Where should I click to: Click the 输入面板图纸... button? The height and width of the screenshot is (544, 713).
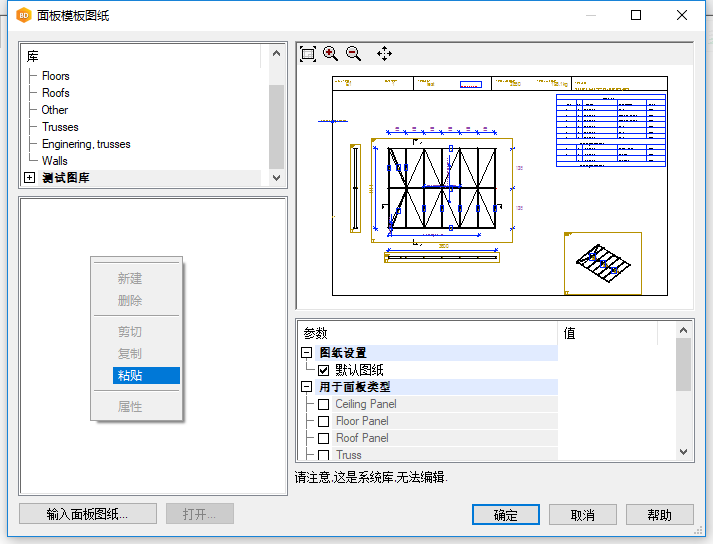coord(88,514)
